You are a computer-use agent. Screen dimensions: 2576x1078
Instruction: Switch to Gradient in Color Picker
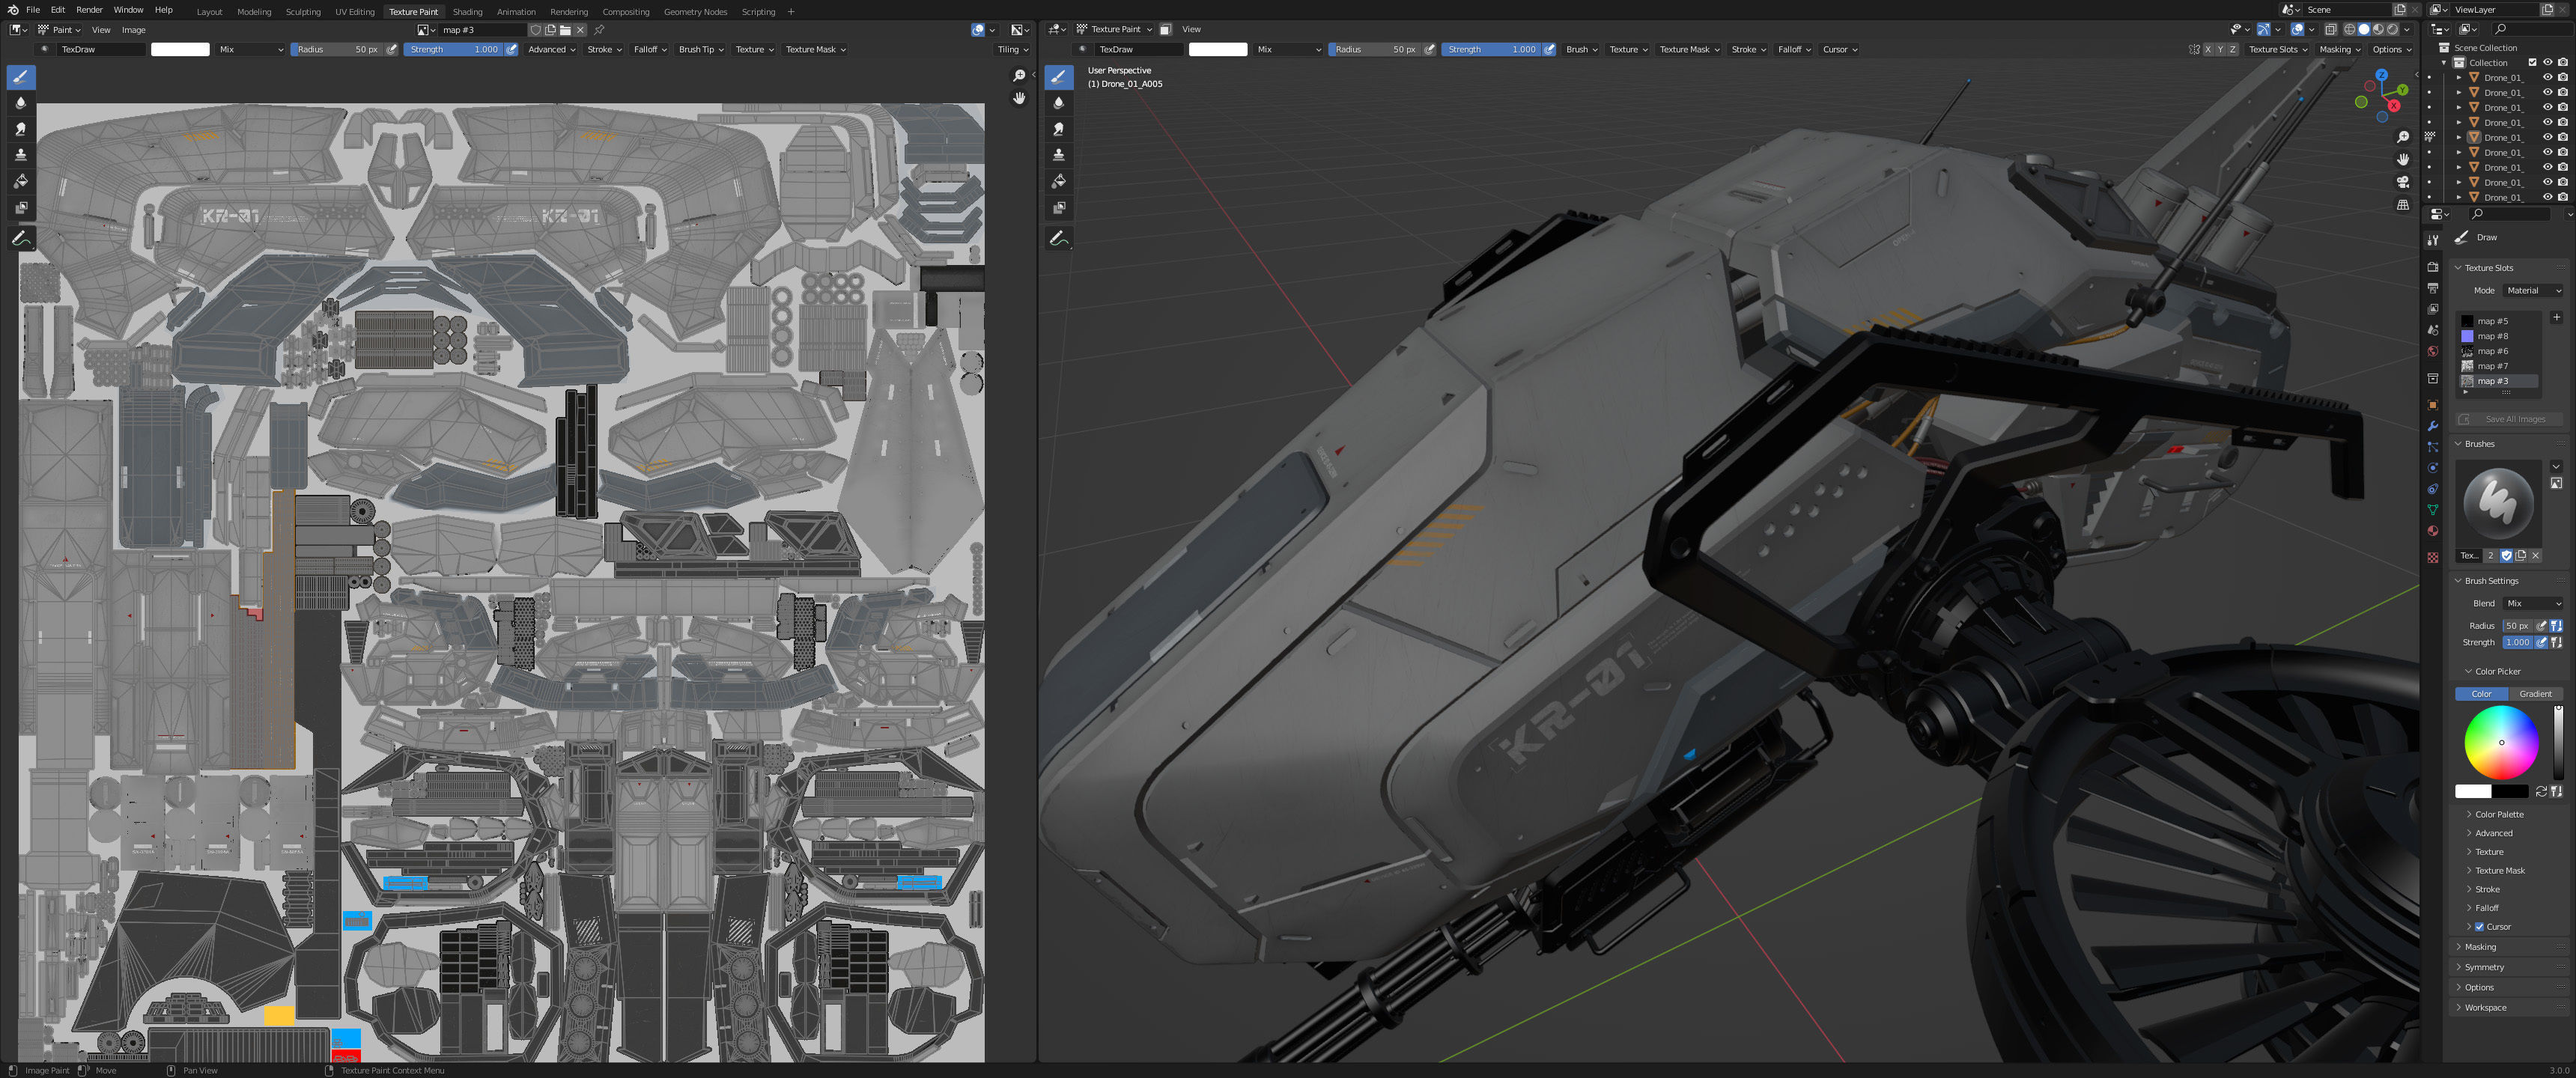pos(2535,693)
